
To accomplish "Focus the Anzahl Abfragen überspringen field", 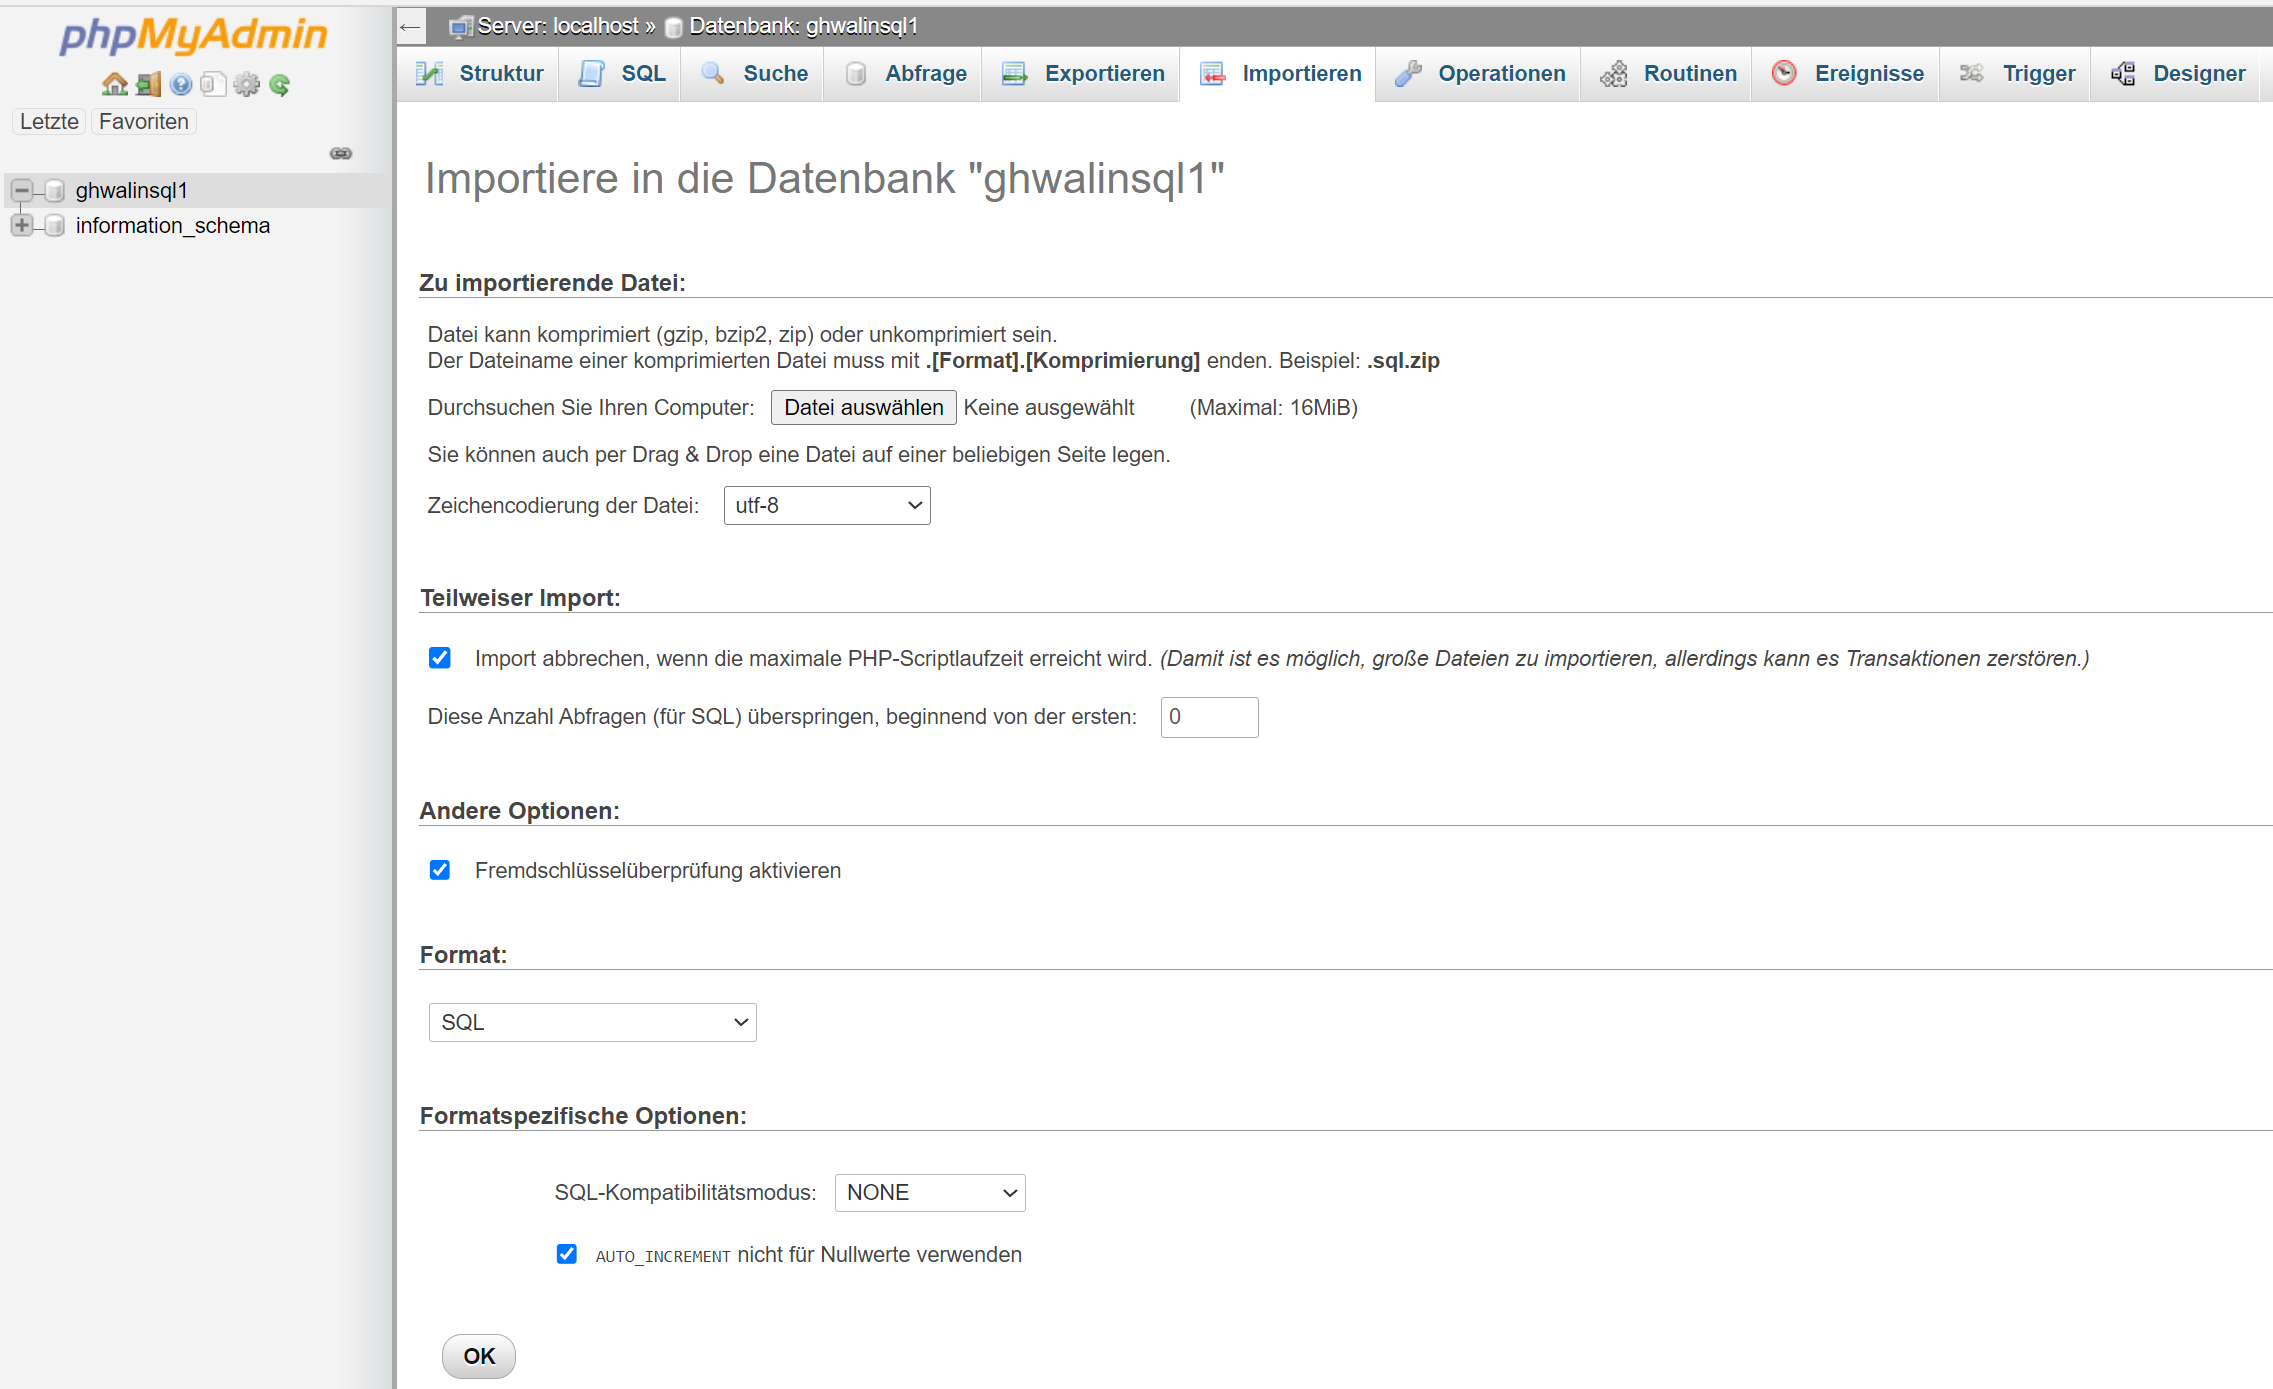I will pos(1209,717).
